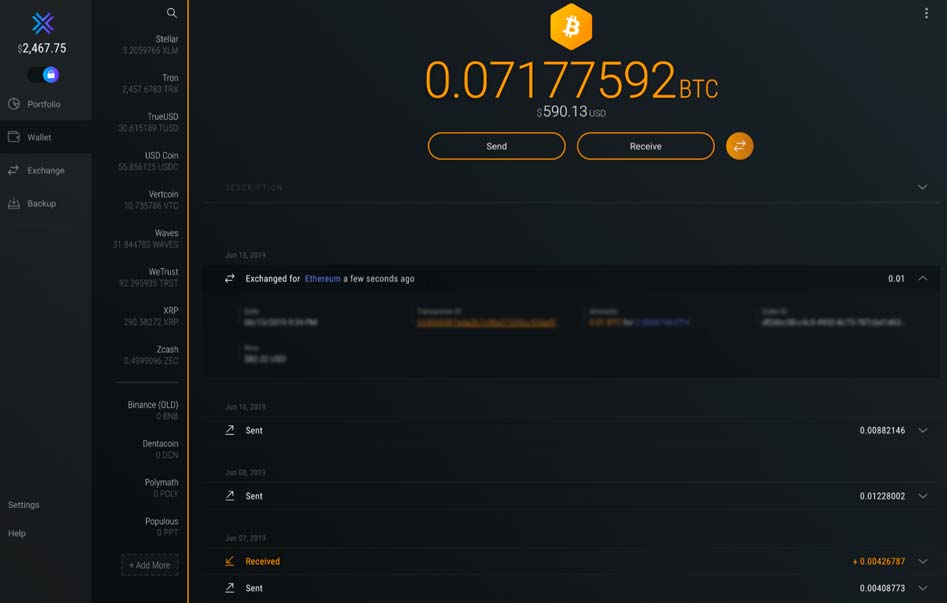Open the blurred orange transaction ID link

pyautogui.click(x=486, y=323)
